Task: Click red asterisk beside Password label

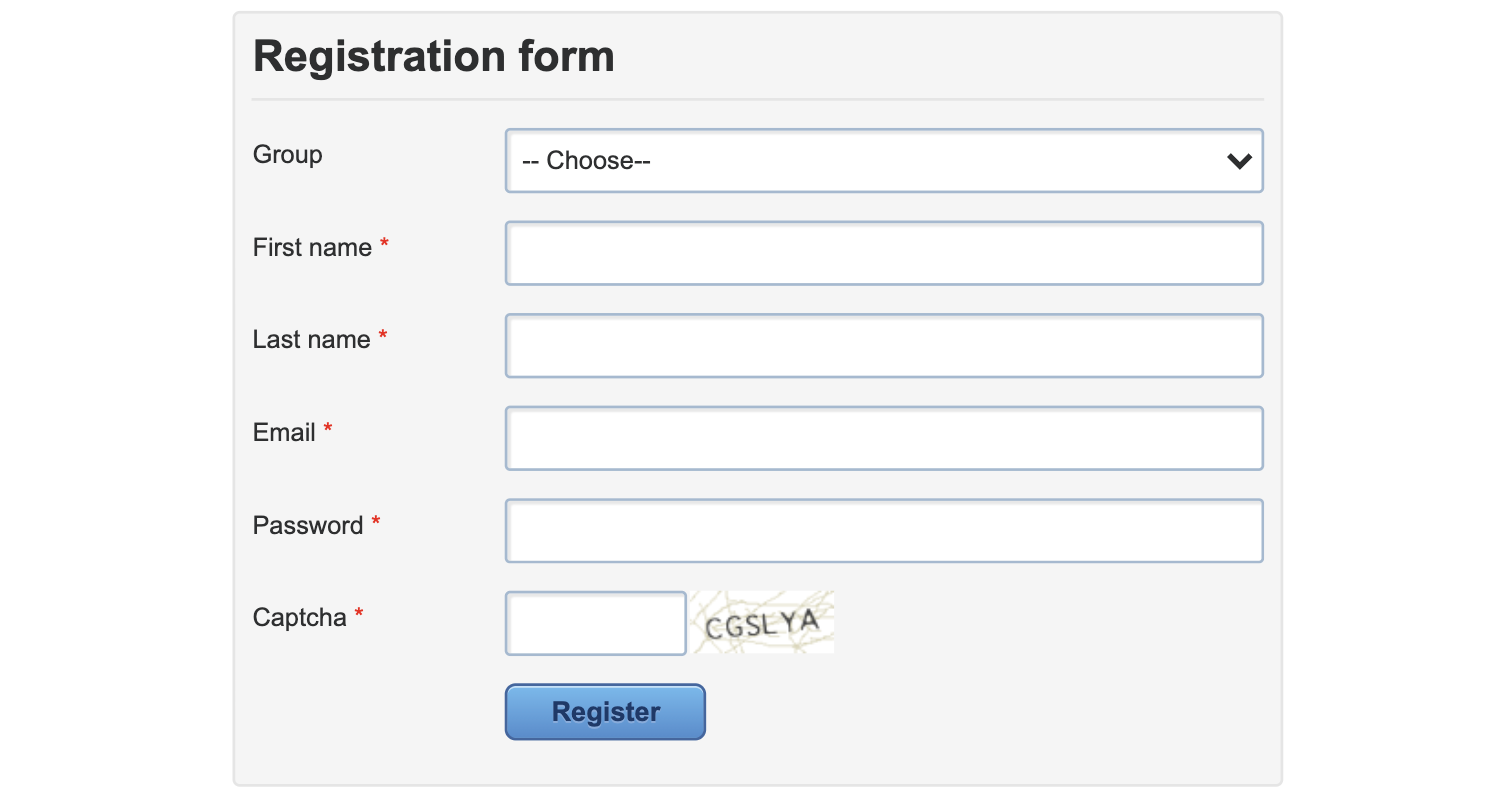Action: click(x=376, y=523)
